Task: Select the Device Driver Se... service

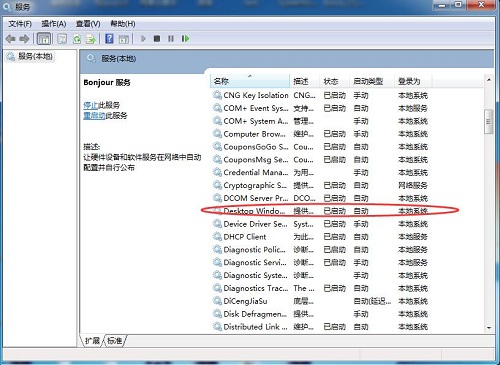Action: (x=320, y=224)
